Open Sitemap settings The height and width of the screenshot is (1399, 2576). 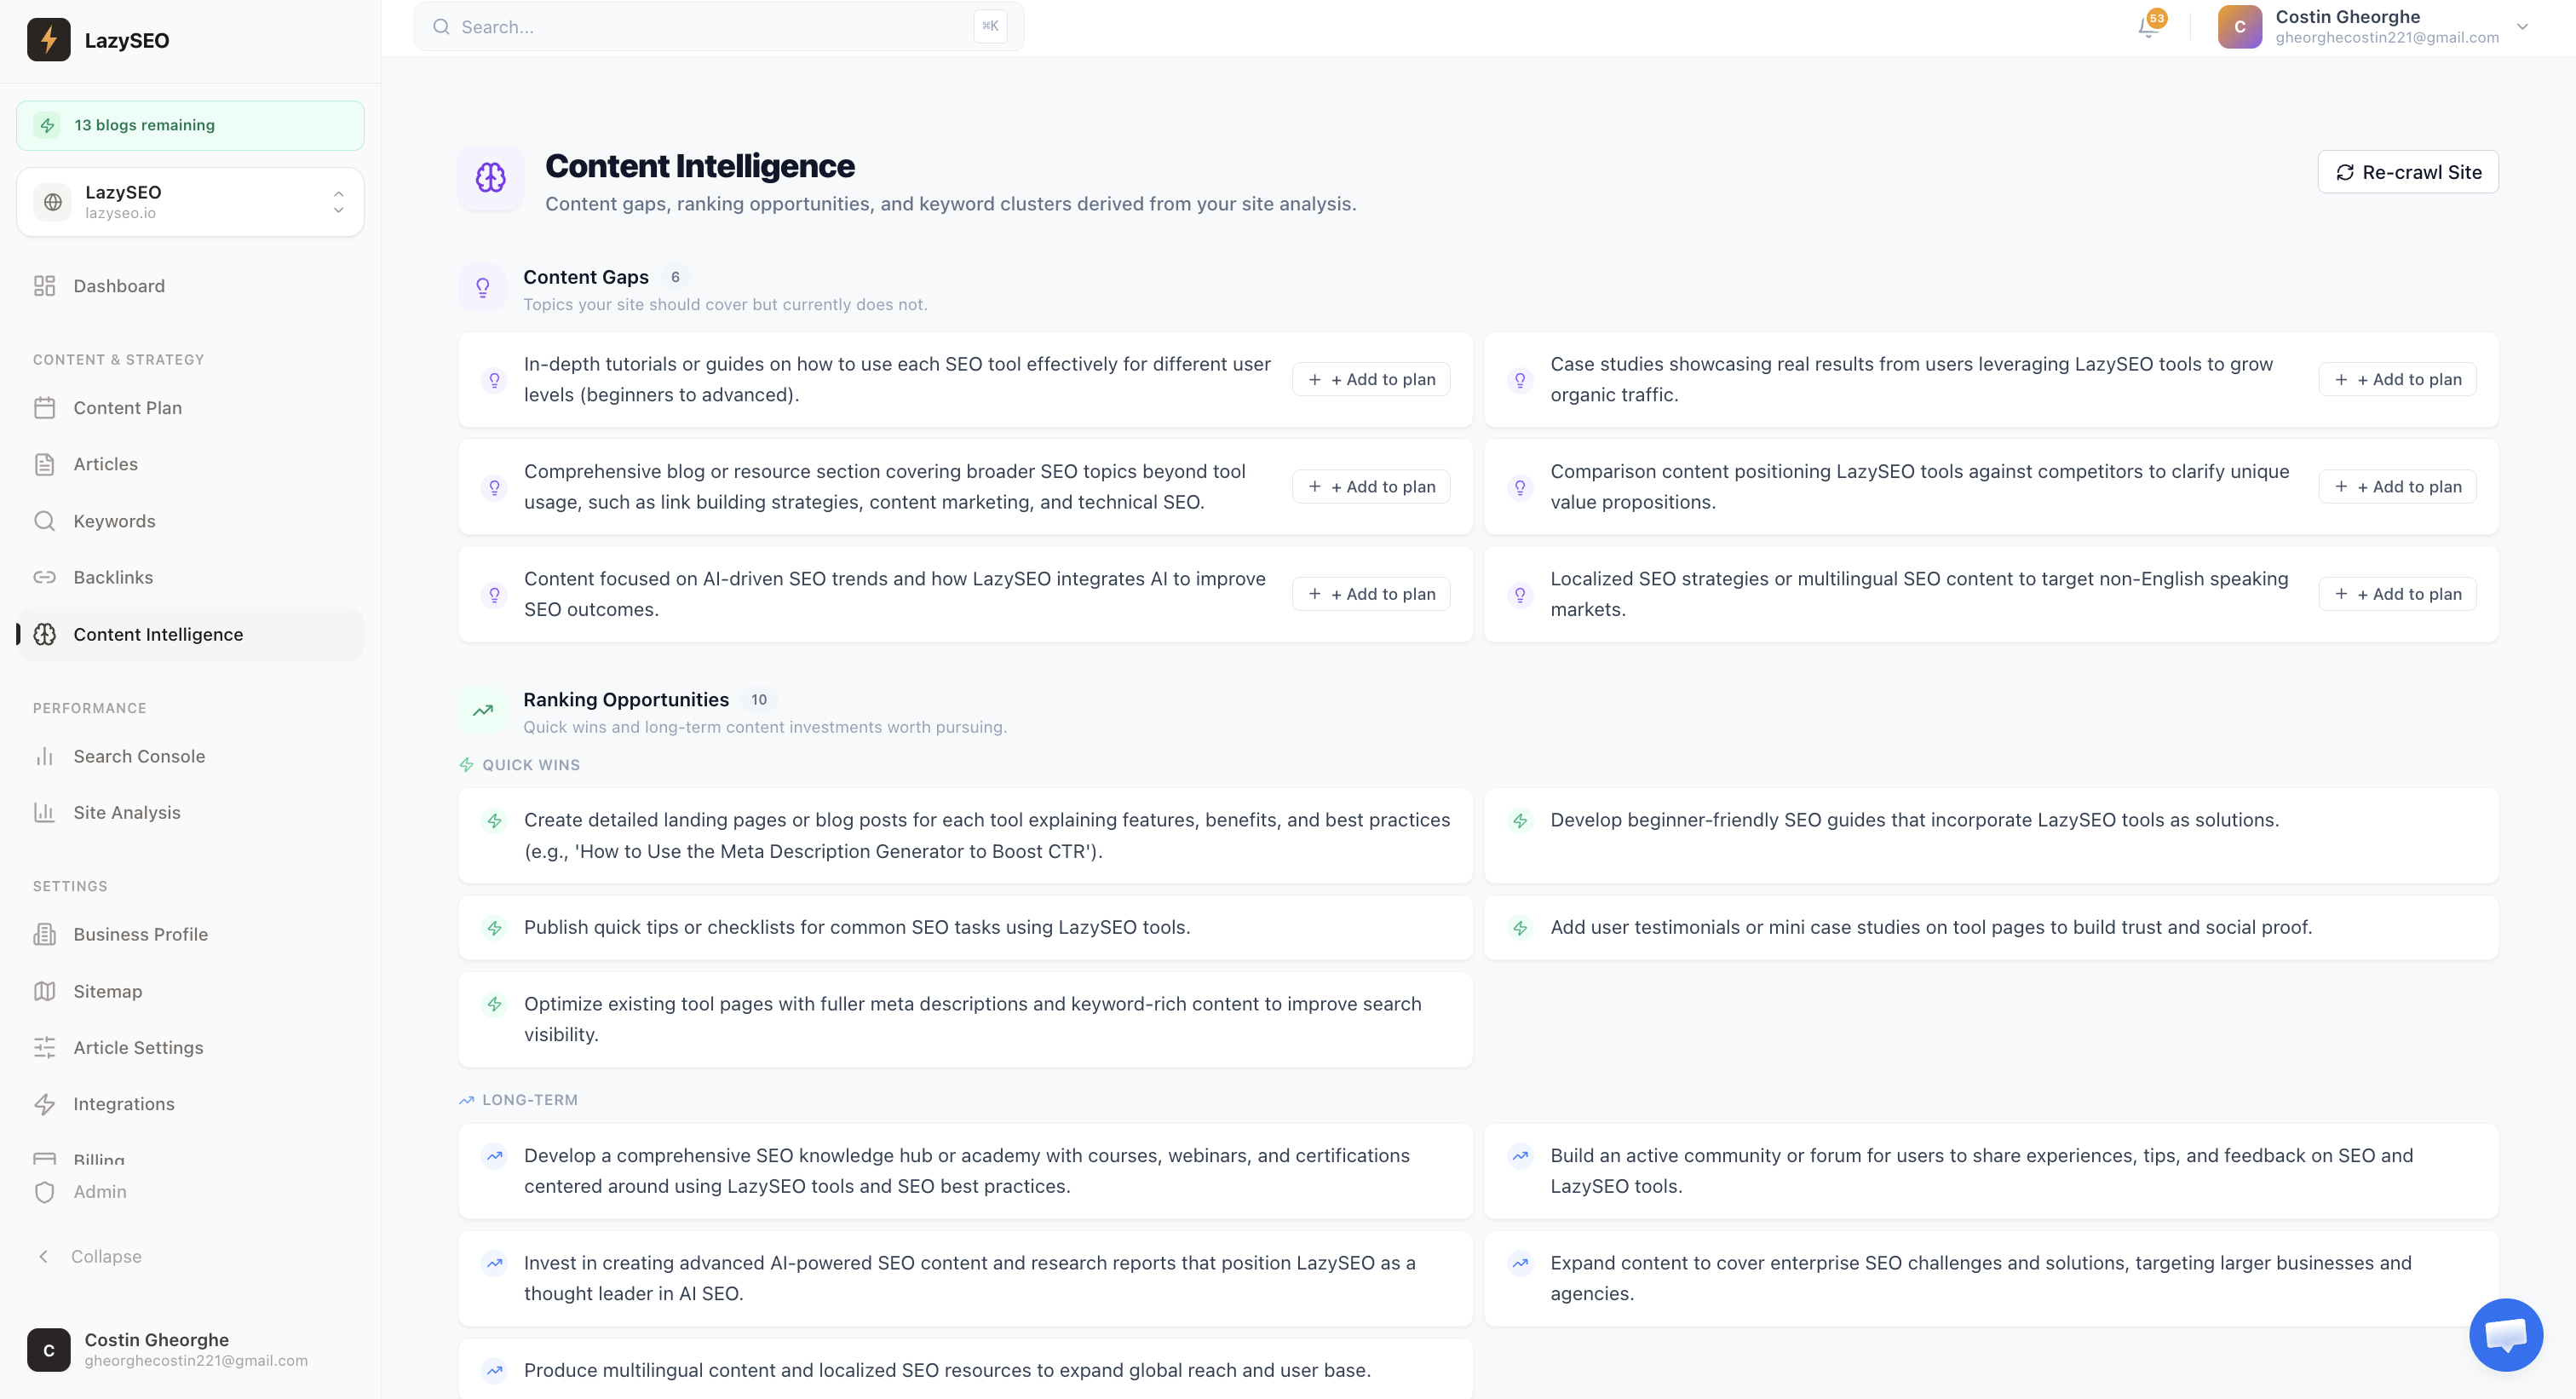(190, 991)
